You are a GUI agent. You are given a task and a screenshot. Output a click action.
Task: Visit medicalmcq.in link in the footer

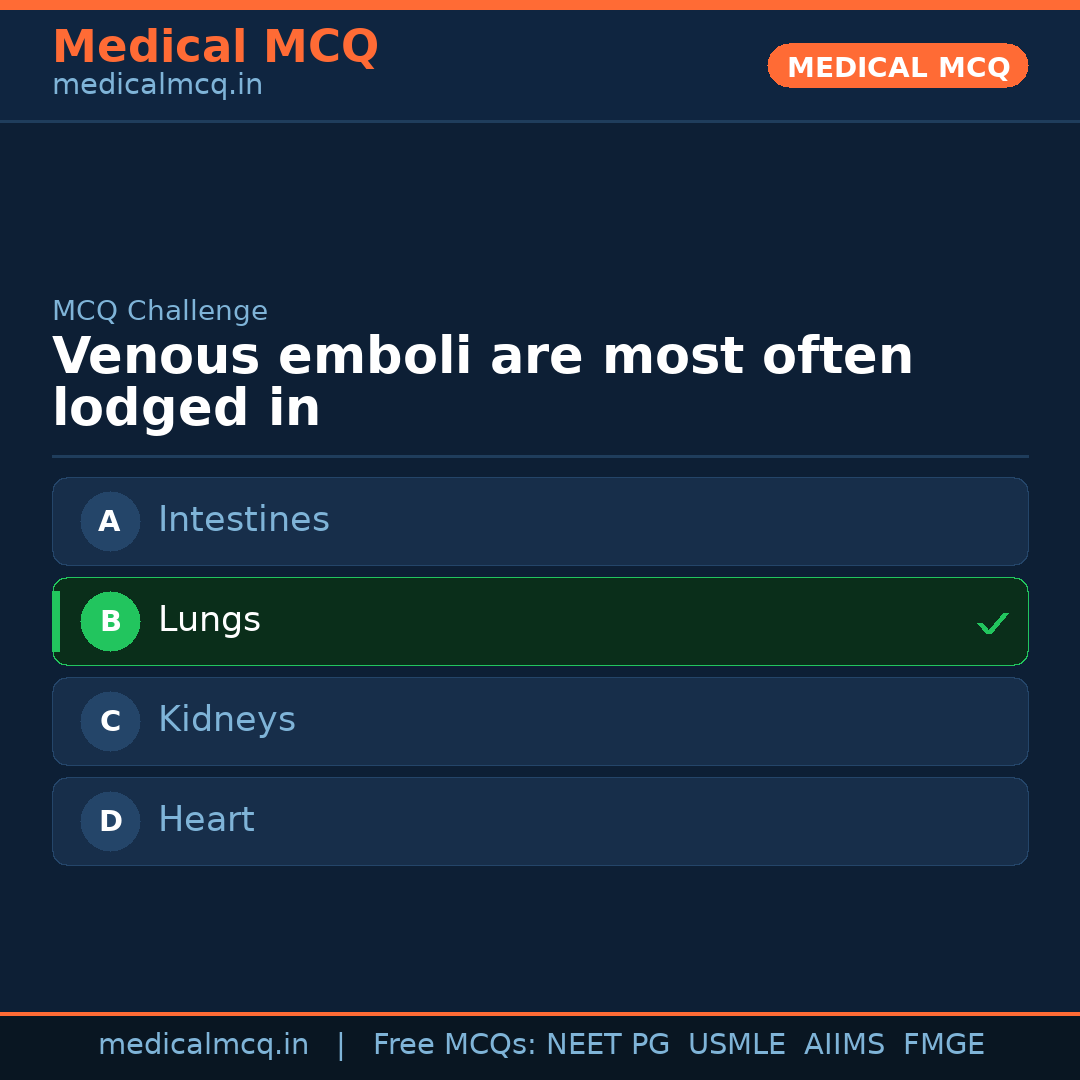pyautogui.click(x=204, y=1044)
